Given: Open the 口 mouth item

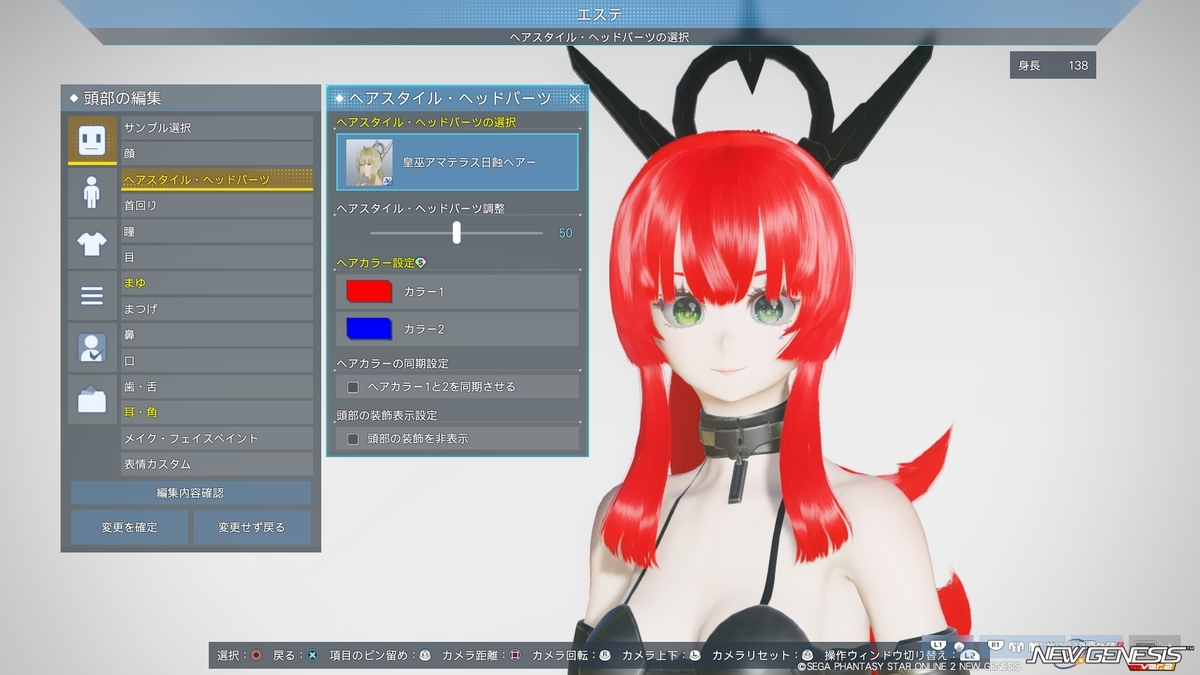Looking at the screenshot, I should point(217,360).
